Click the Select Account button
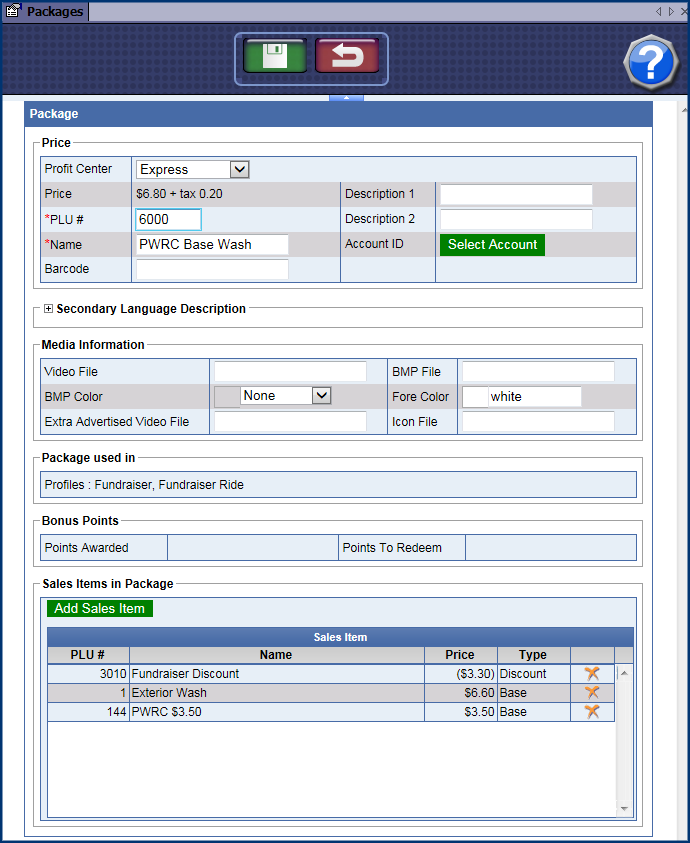Screen dimensions: 690x843 coord(492,245)
